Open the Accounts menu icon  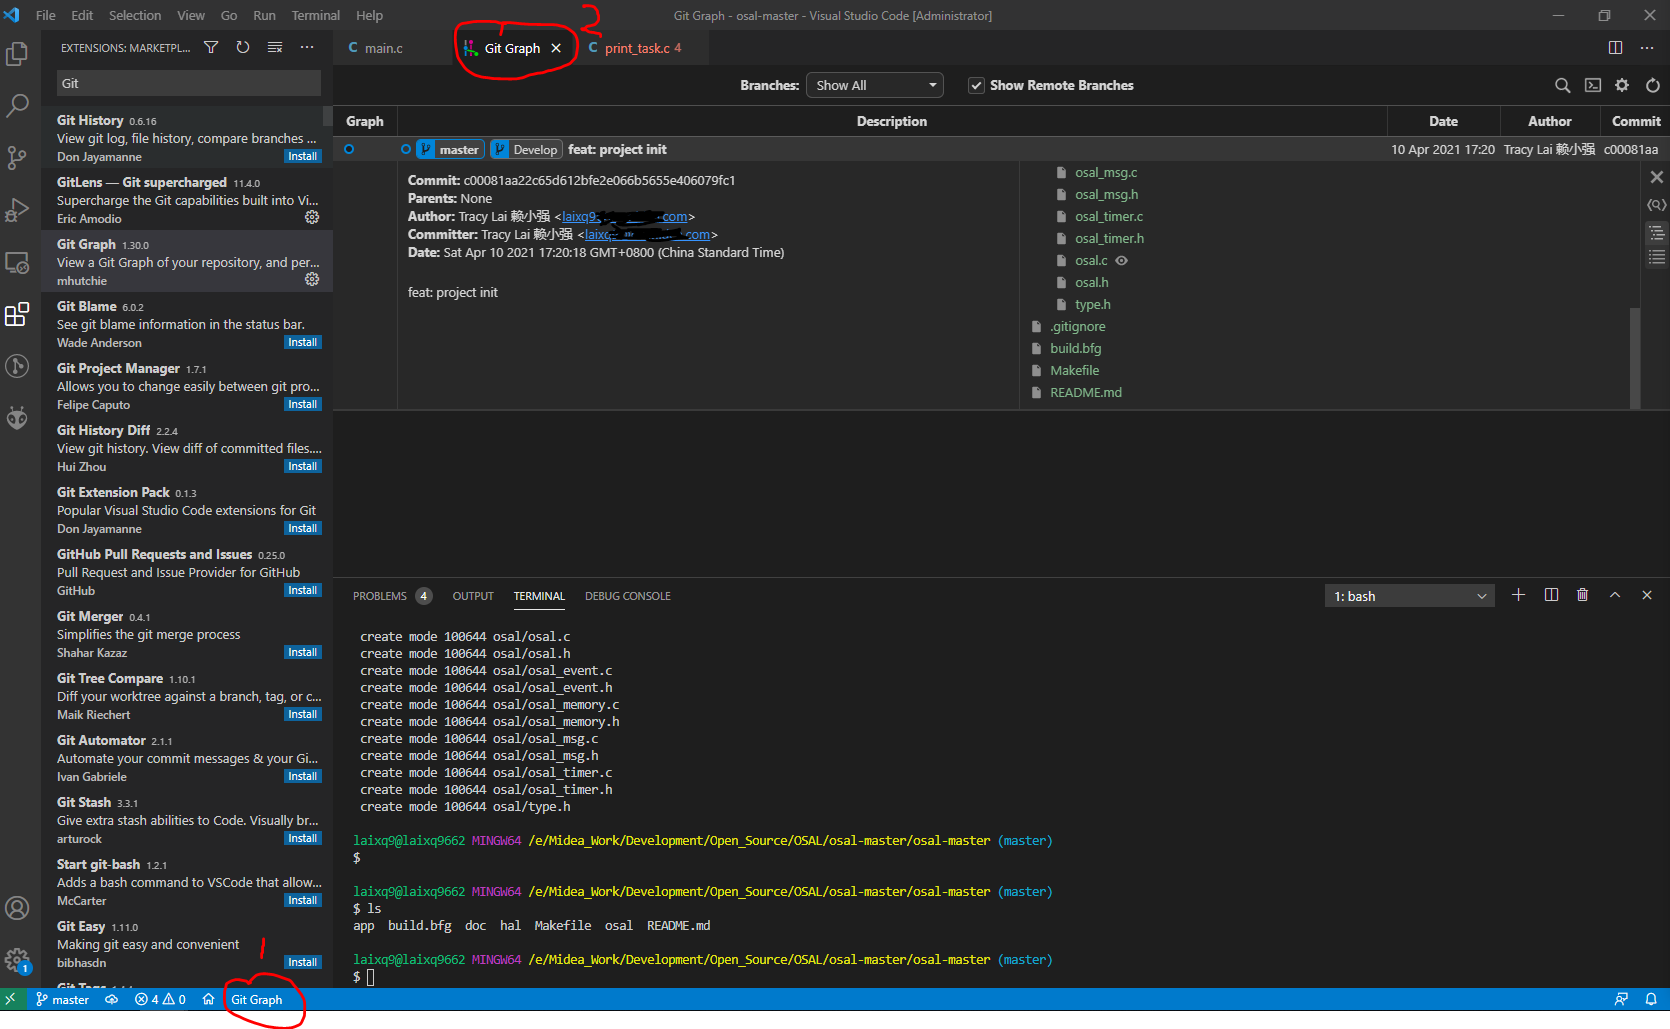pos(17,908)
